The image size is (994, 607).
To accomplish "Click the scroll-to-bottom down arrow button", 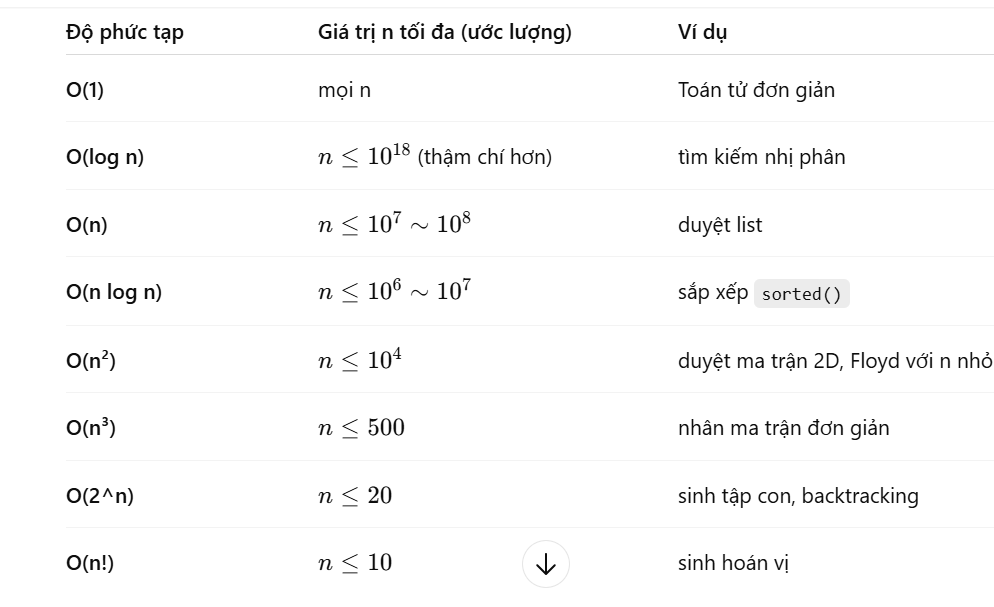I will tap(546, 563).
